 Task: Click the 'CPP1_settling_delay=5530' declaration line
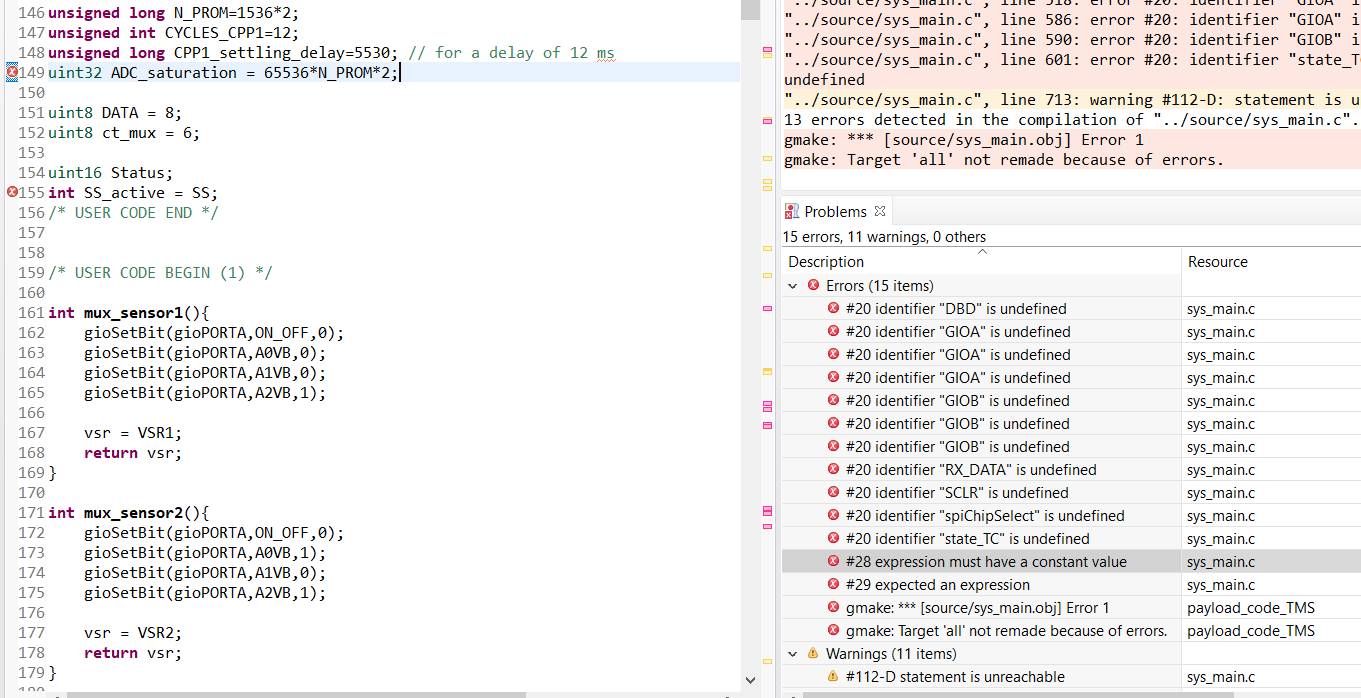coord(223,52)
